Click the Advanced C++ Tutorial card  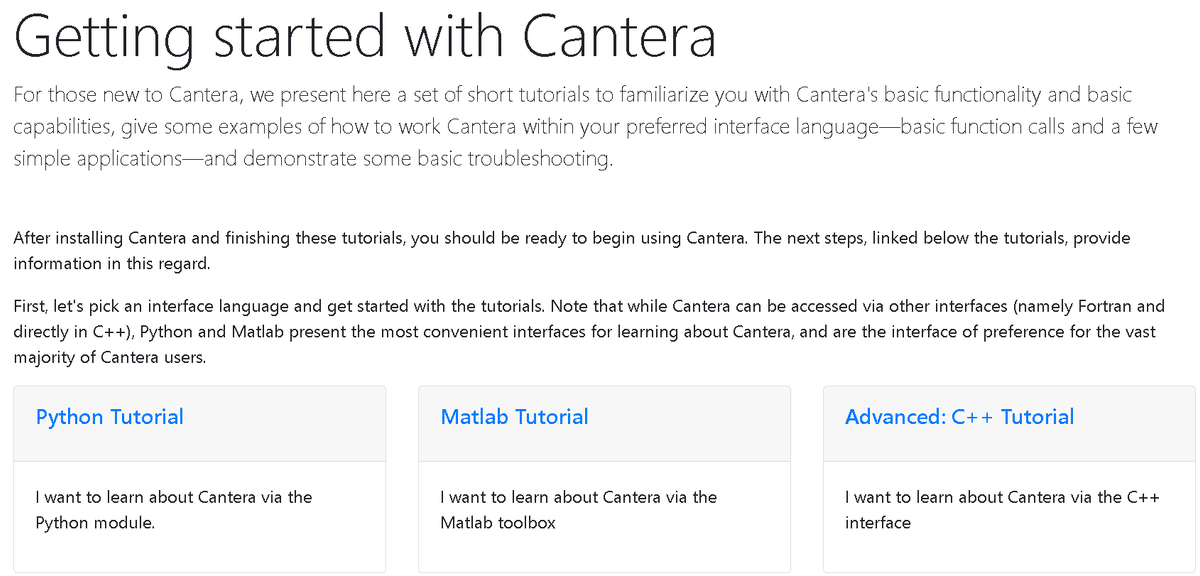tap(1009, 480)
